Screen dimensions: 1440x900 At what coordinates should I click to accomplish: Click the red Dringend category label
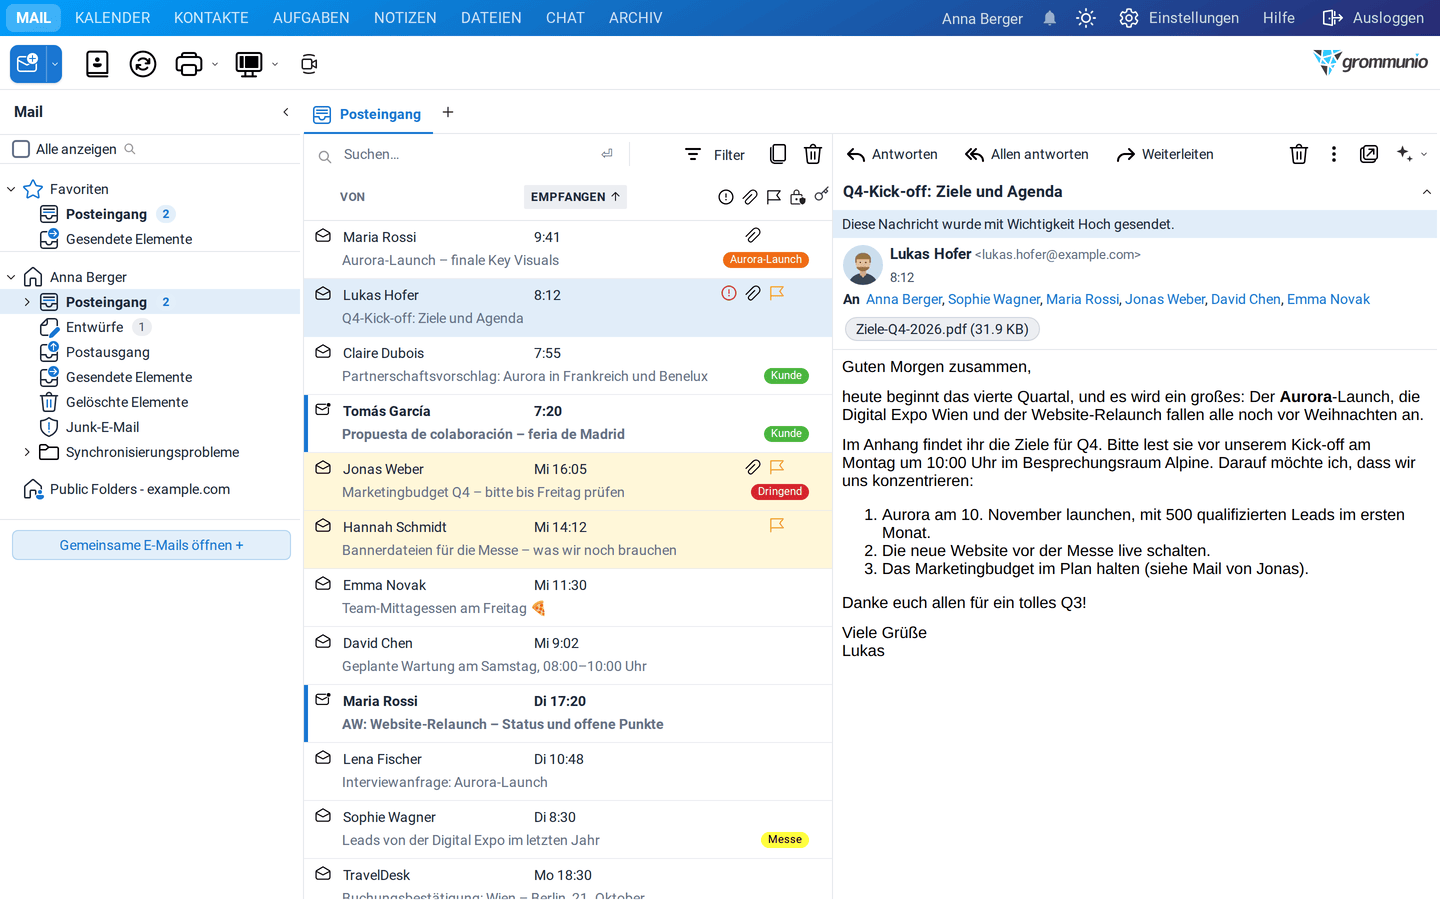tap(780, 492)
